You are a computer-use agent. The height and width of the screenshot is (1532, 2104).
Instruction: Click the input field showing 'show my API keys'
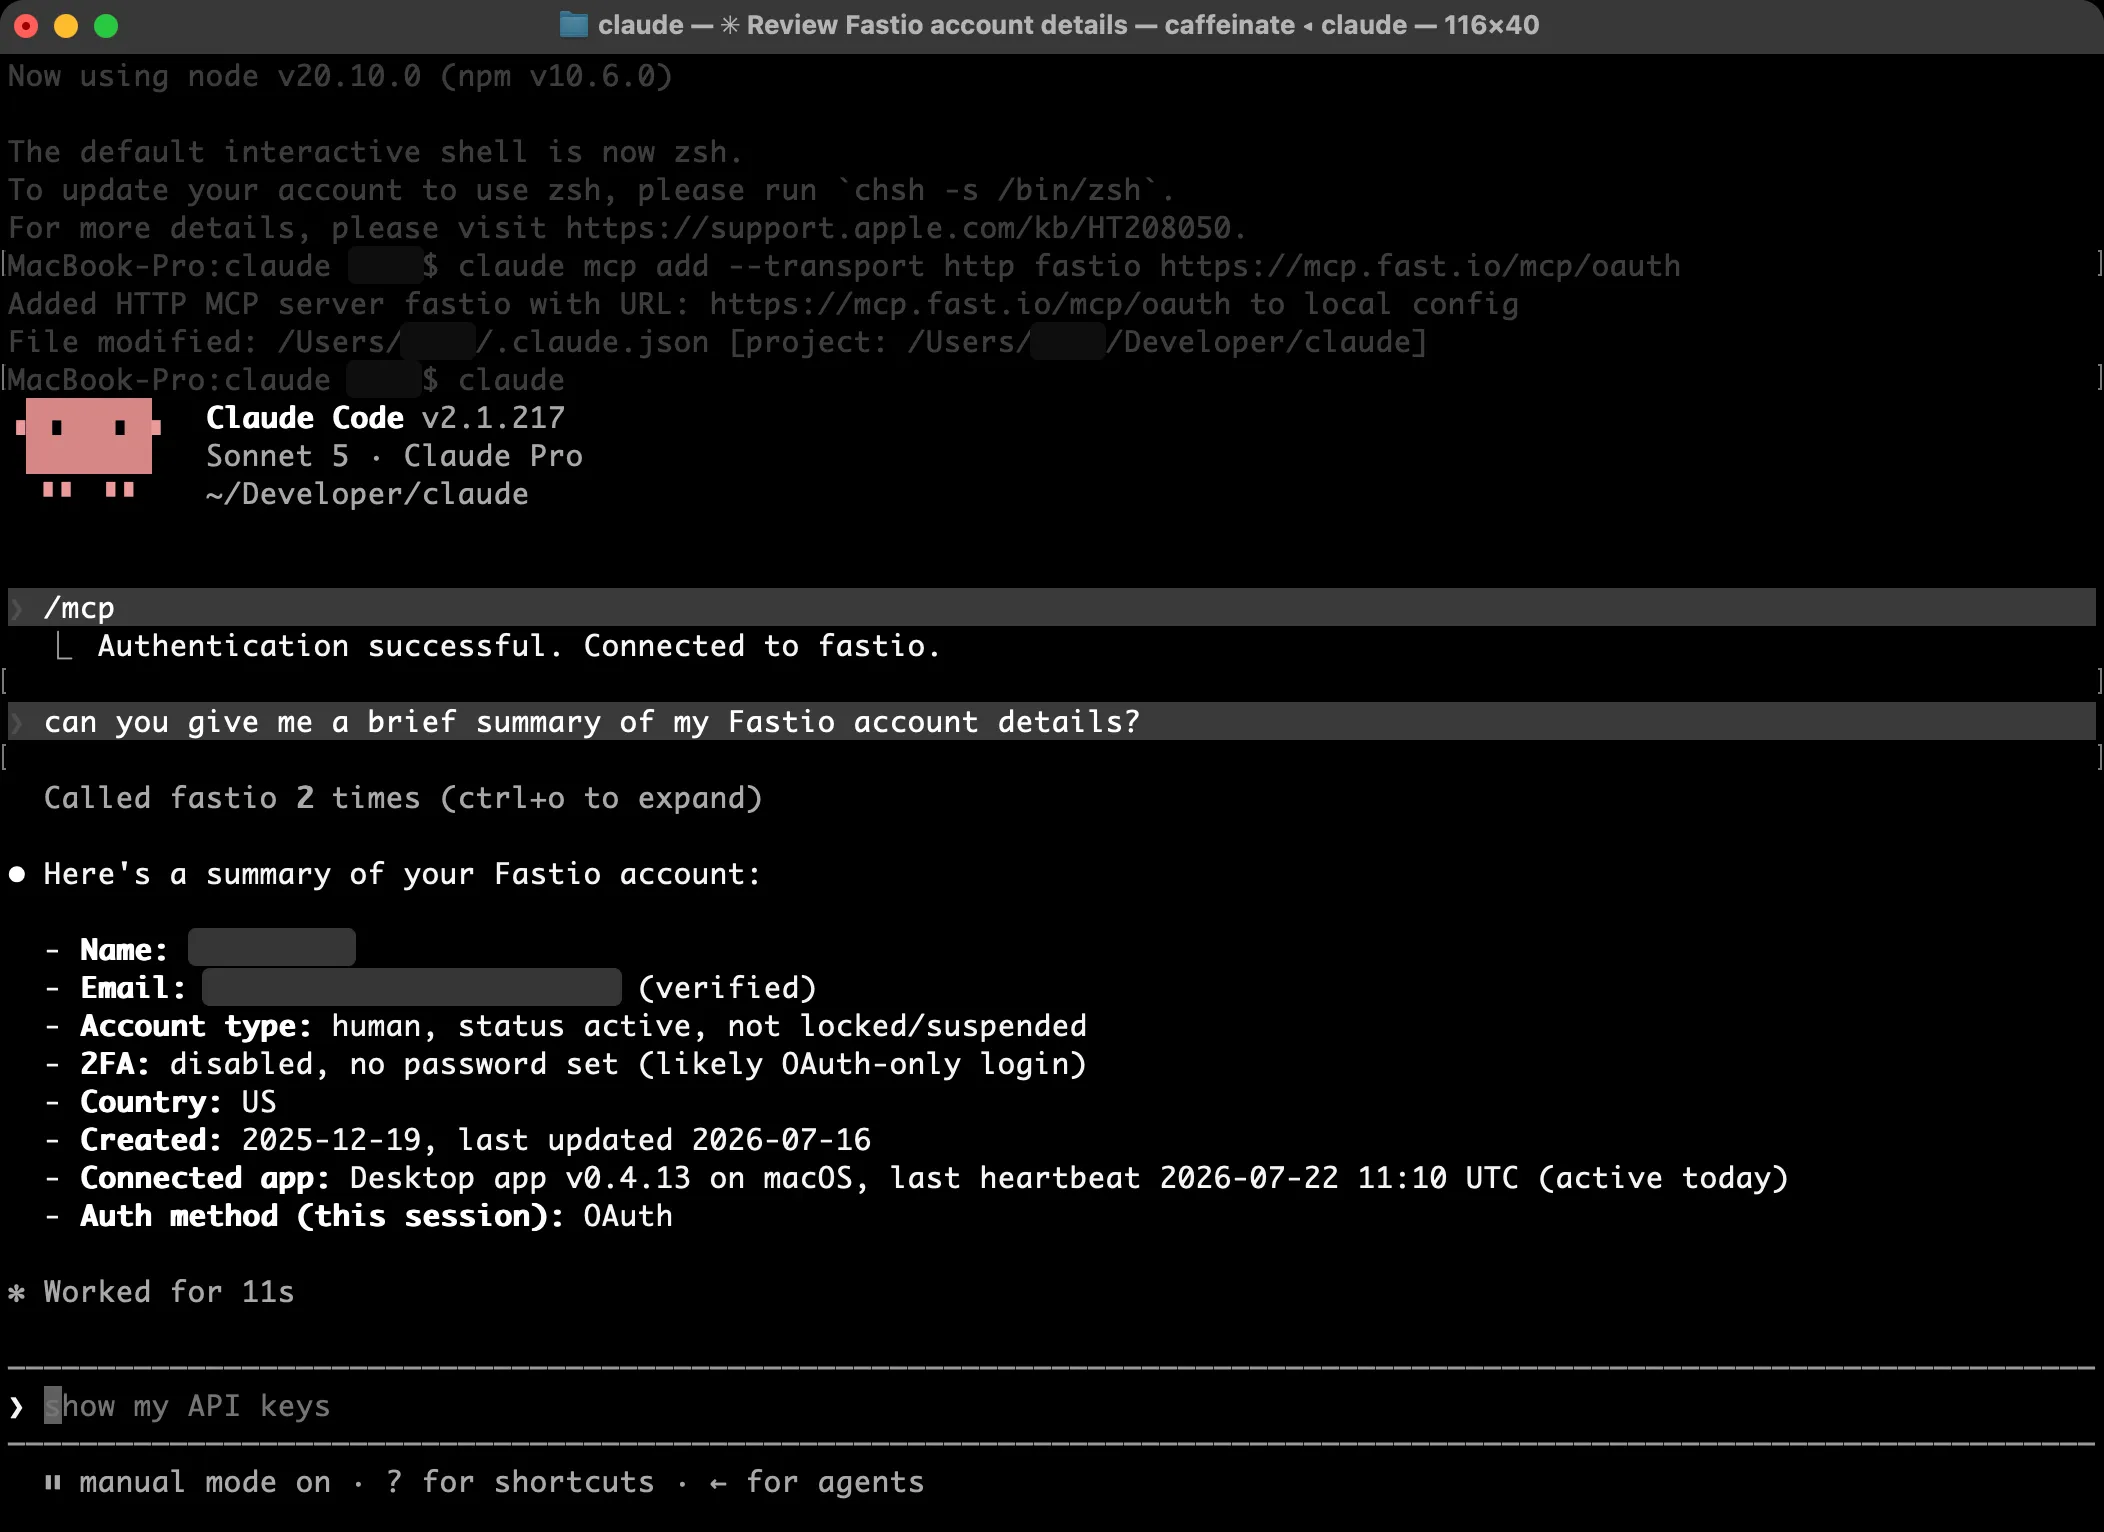coord(1051,1406)
